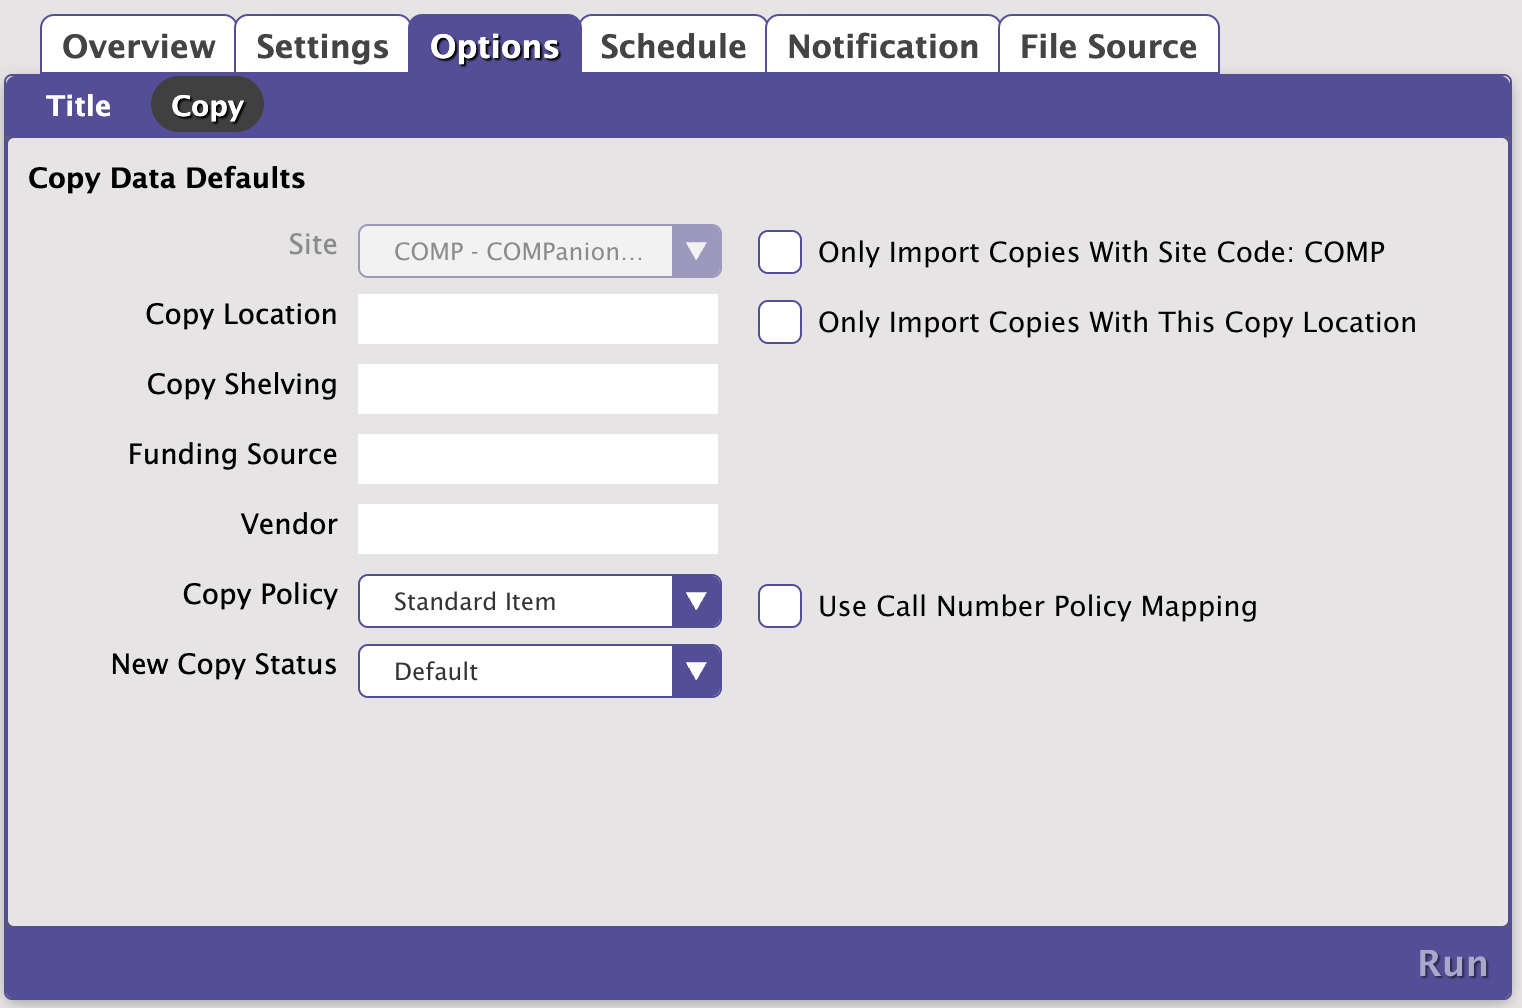This screenshot has width=1522, height=1008.
Task: Open the Settings tab
Action: click(x=322, y=46)
